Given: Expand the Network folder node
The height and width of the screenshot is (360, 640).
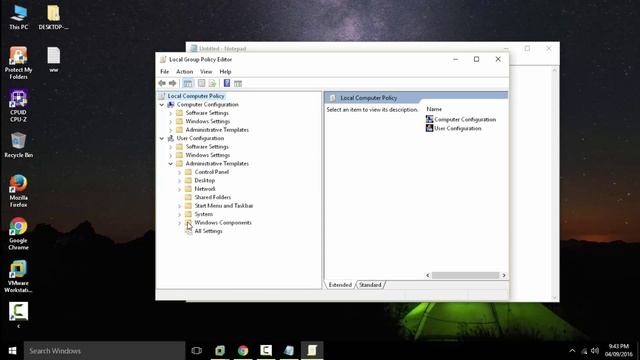Looking at the screenshot, I should pyautogui.click(x=180, y=189).
